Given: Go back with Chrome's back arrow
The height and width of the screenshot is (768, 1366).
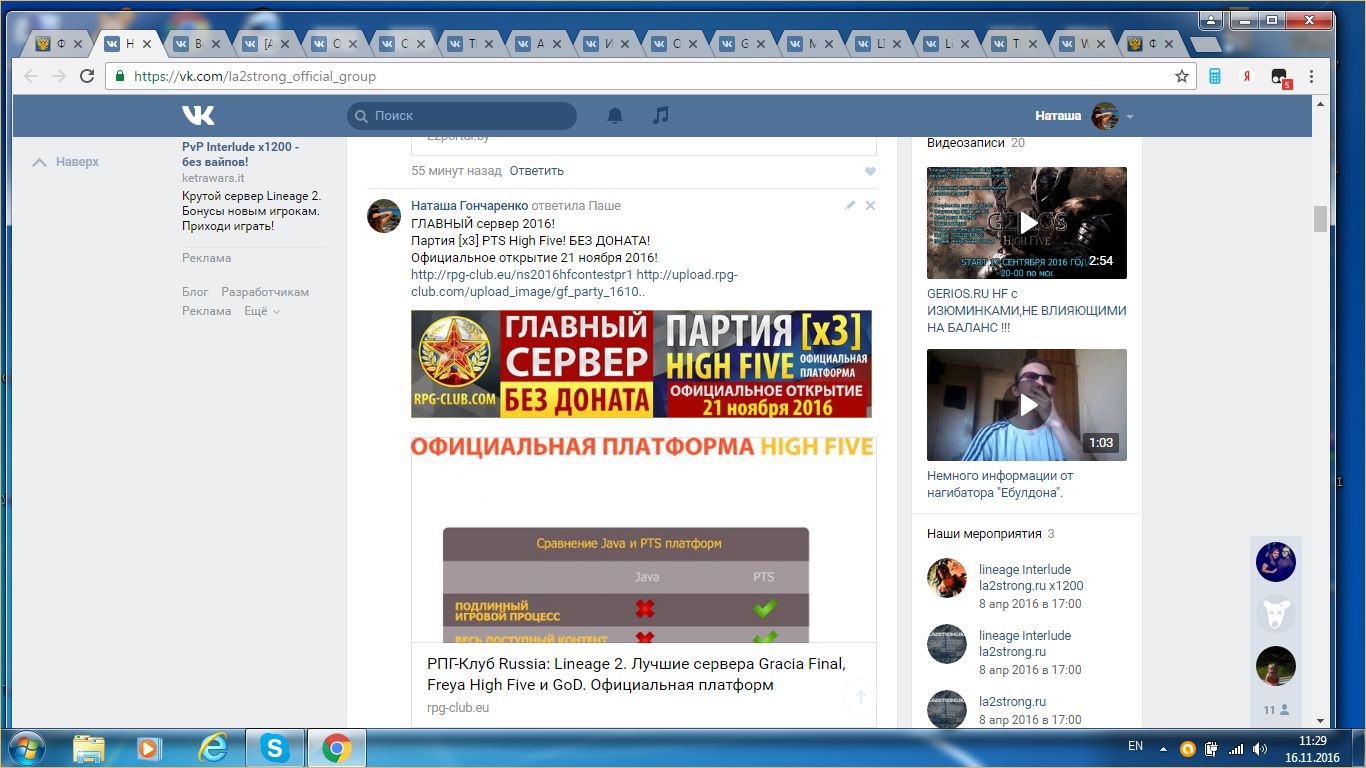Looking at the screenshot, I should click(x=31, y=76).
